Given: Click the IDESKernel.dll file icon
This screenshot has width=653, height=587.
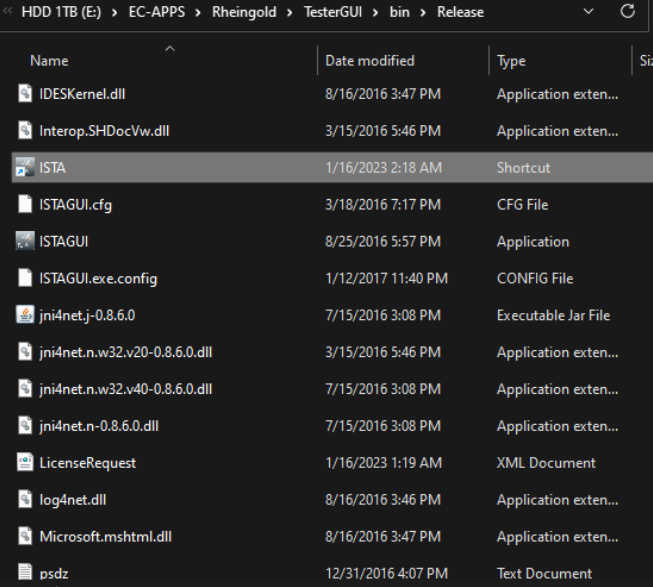Looking at the screenshot, I should (25, 93).
